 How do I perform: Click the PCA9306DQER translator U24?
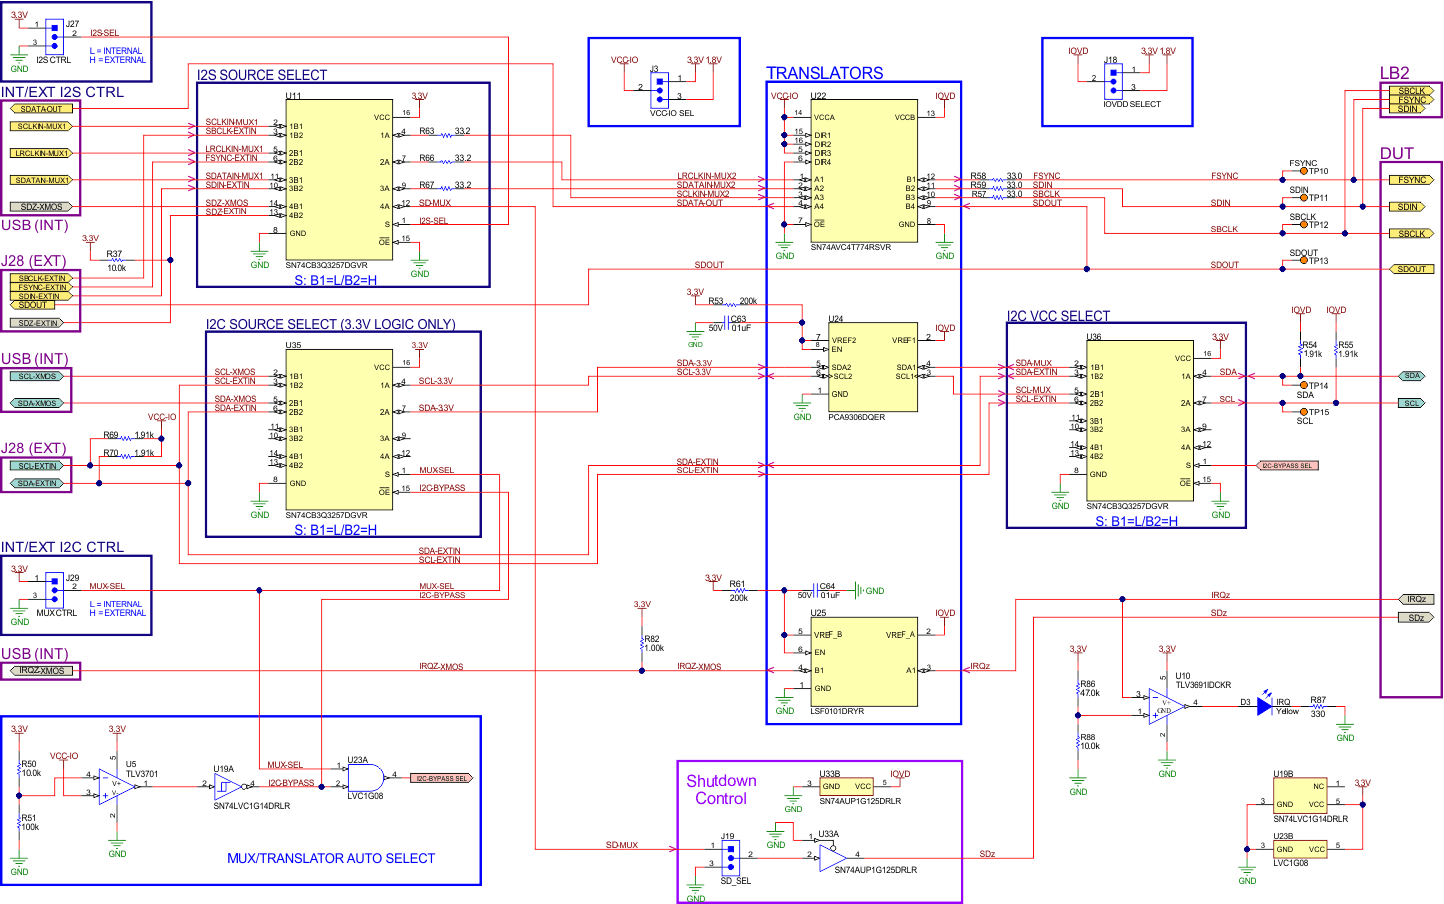pyautogui.click(x=873, y=365)
